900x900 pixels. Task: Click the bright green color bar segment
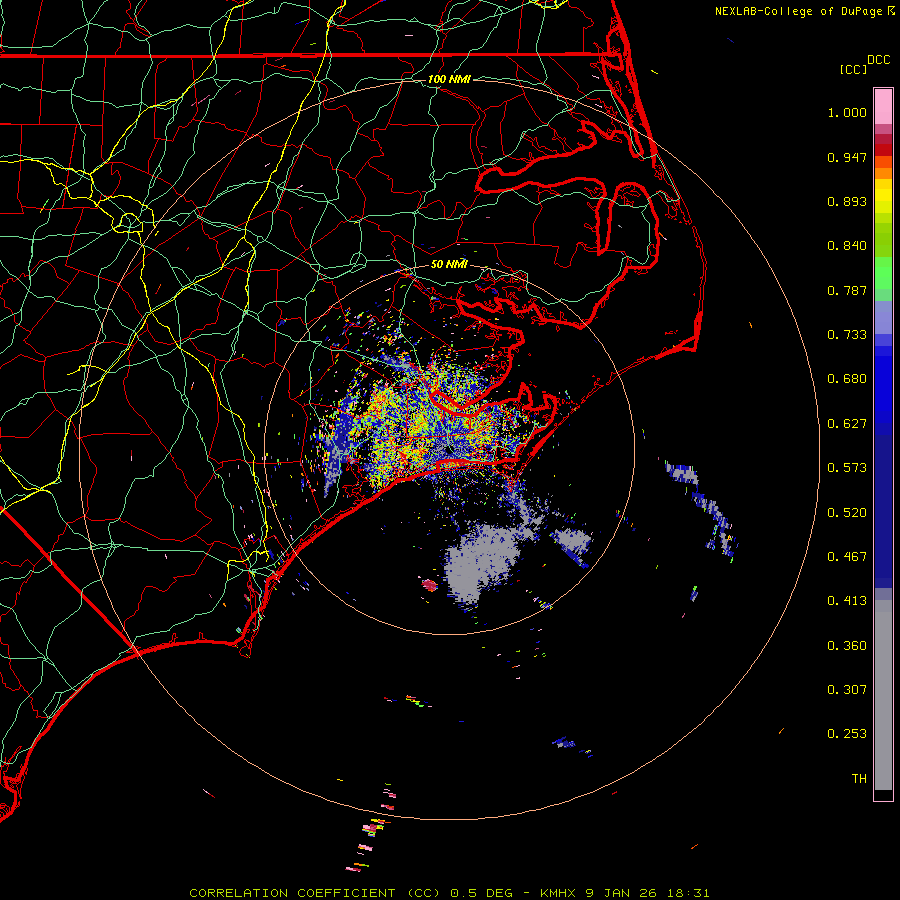883,273
